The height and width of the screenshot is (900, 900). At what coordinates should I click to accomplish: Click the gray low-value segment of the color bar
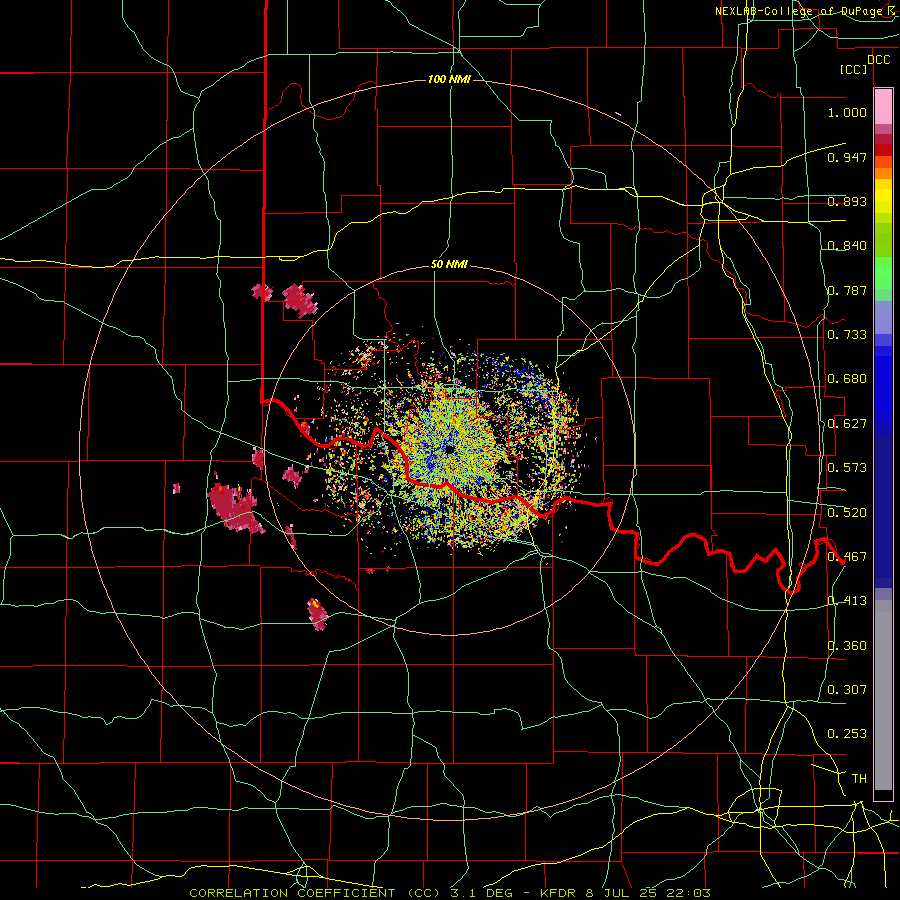point(883,695)
